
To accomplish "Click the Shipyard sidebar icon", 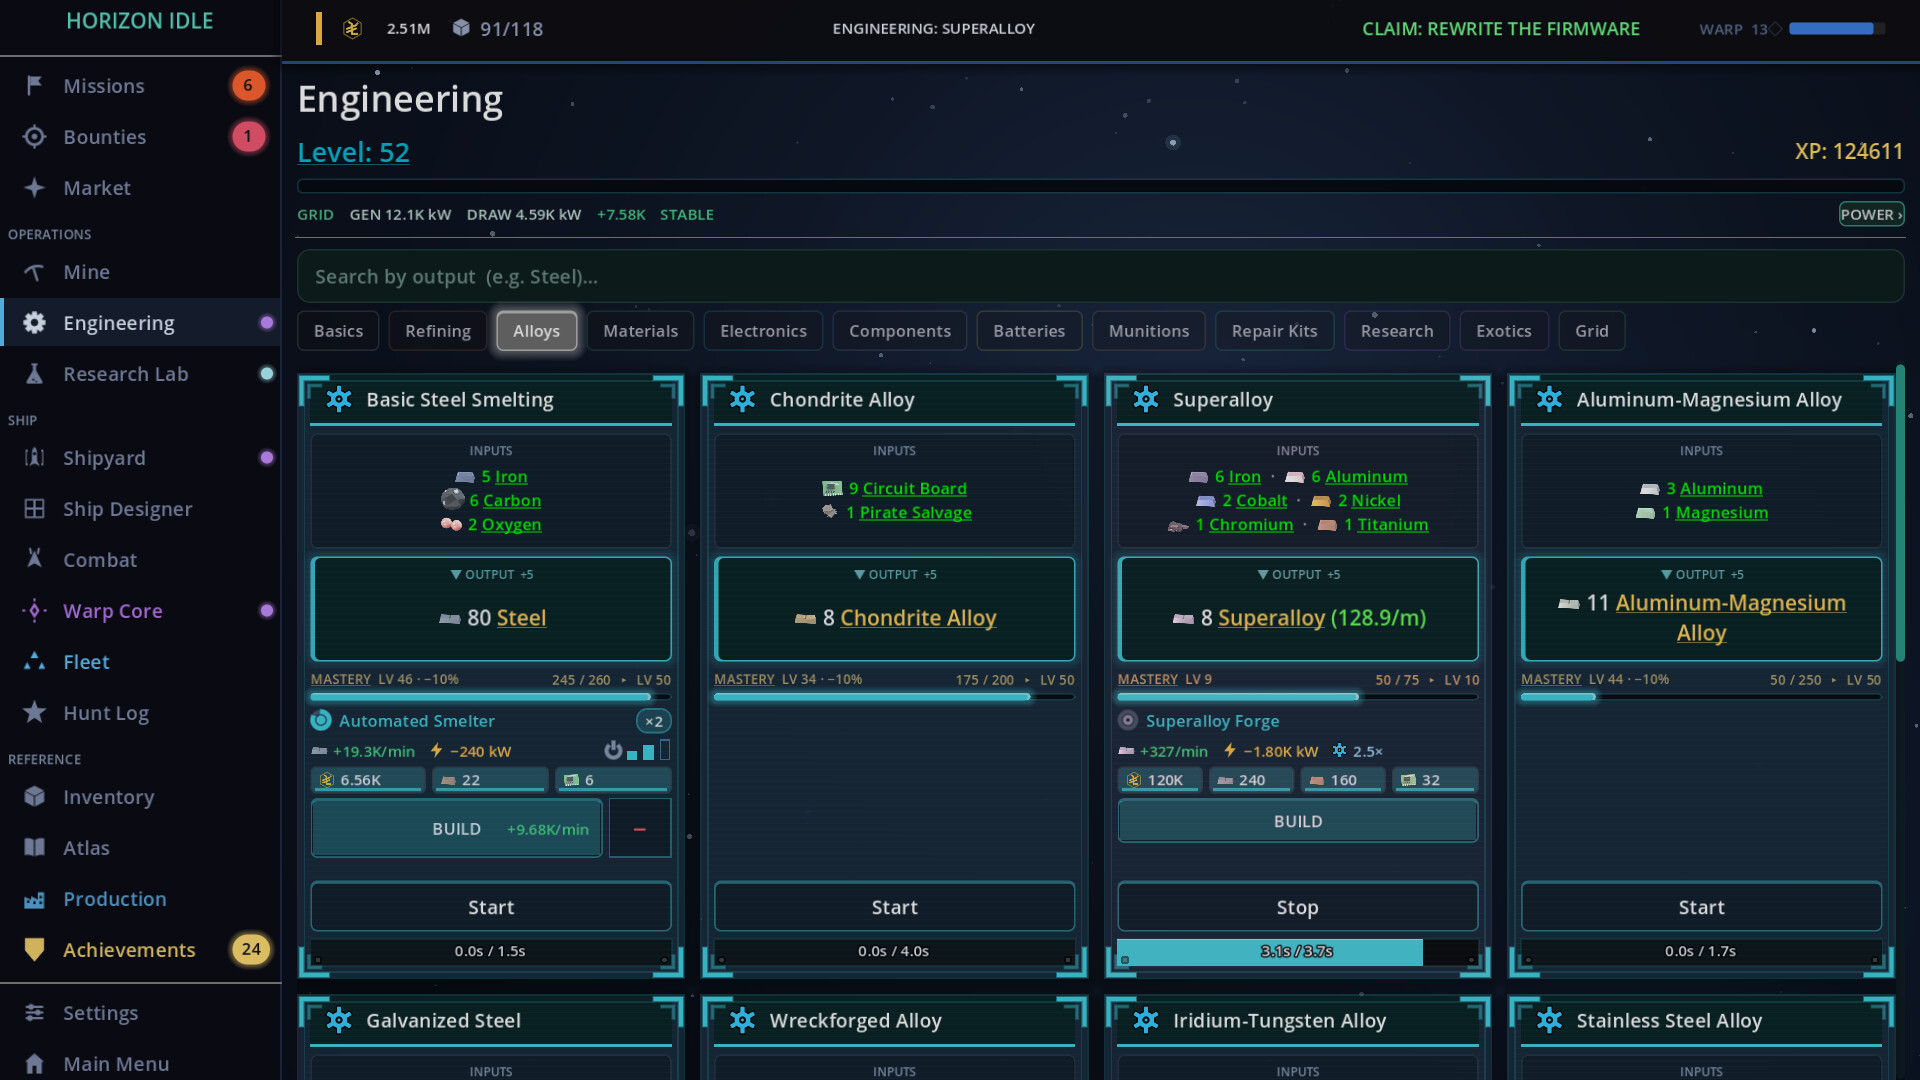I will (34, 458).
